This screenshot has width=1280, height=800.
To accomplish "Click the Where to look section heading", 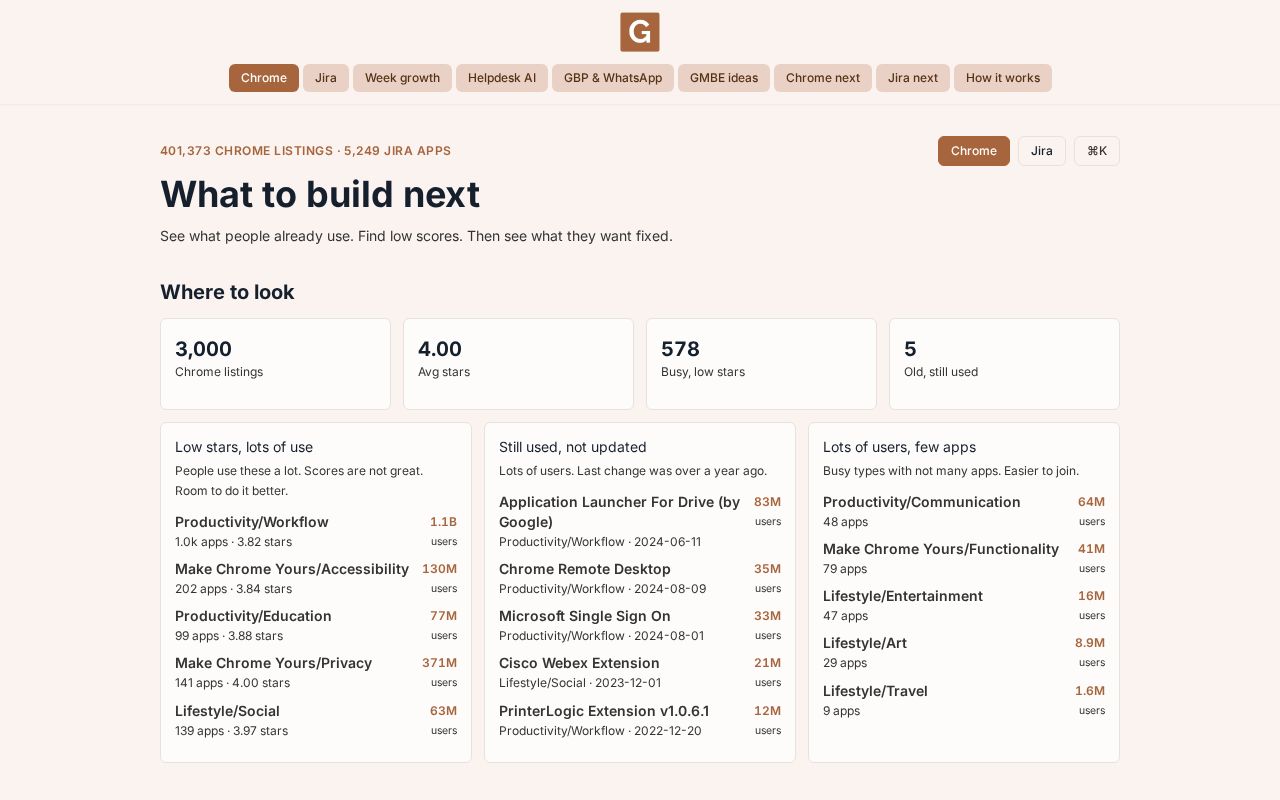I will 227,292.
